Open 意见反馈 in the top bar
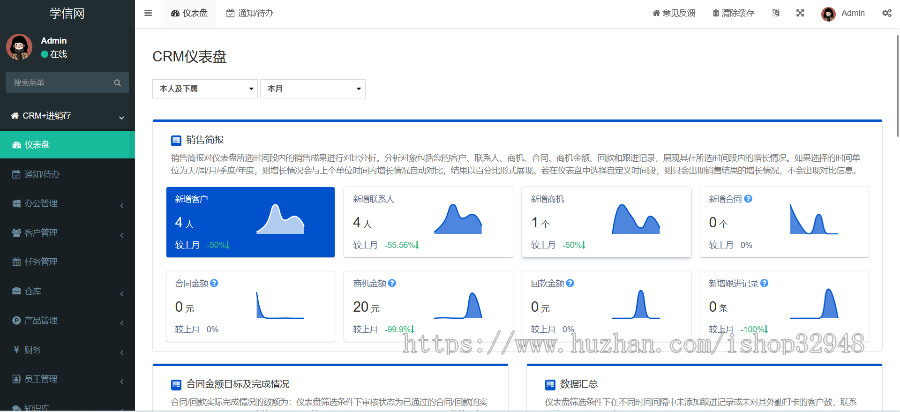The height and width of the screenshot is (412, 900). (x=674, y=13)
